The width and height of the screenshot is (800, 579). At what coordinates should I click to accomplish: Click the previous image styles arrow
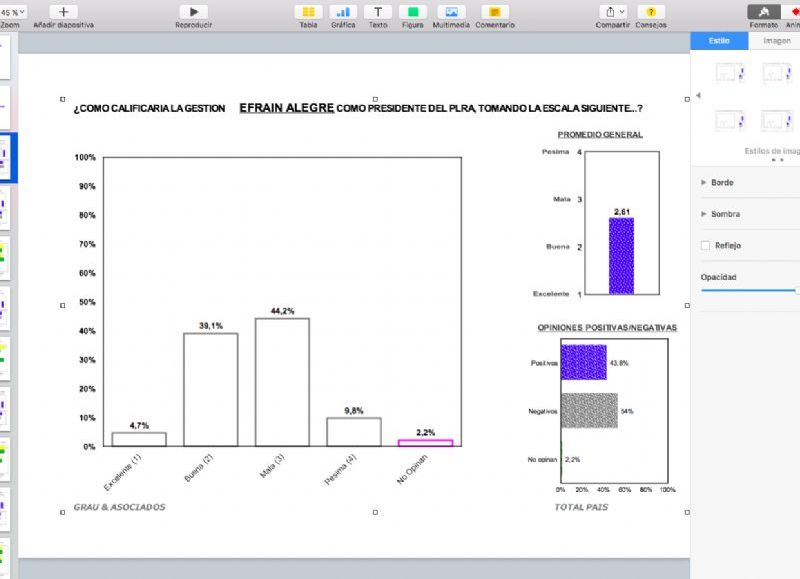coord(698,95)
